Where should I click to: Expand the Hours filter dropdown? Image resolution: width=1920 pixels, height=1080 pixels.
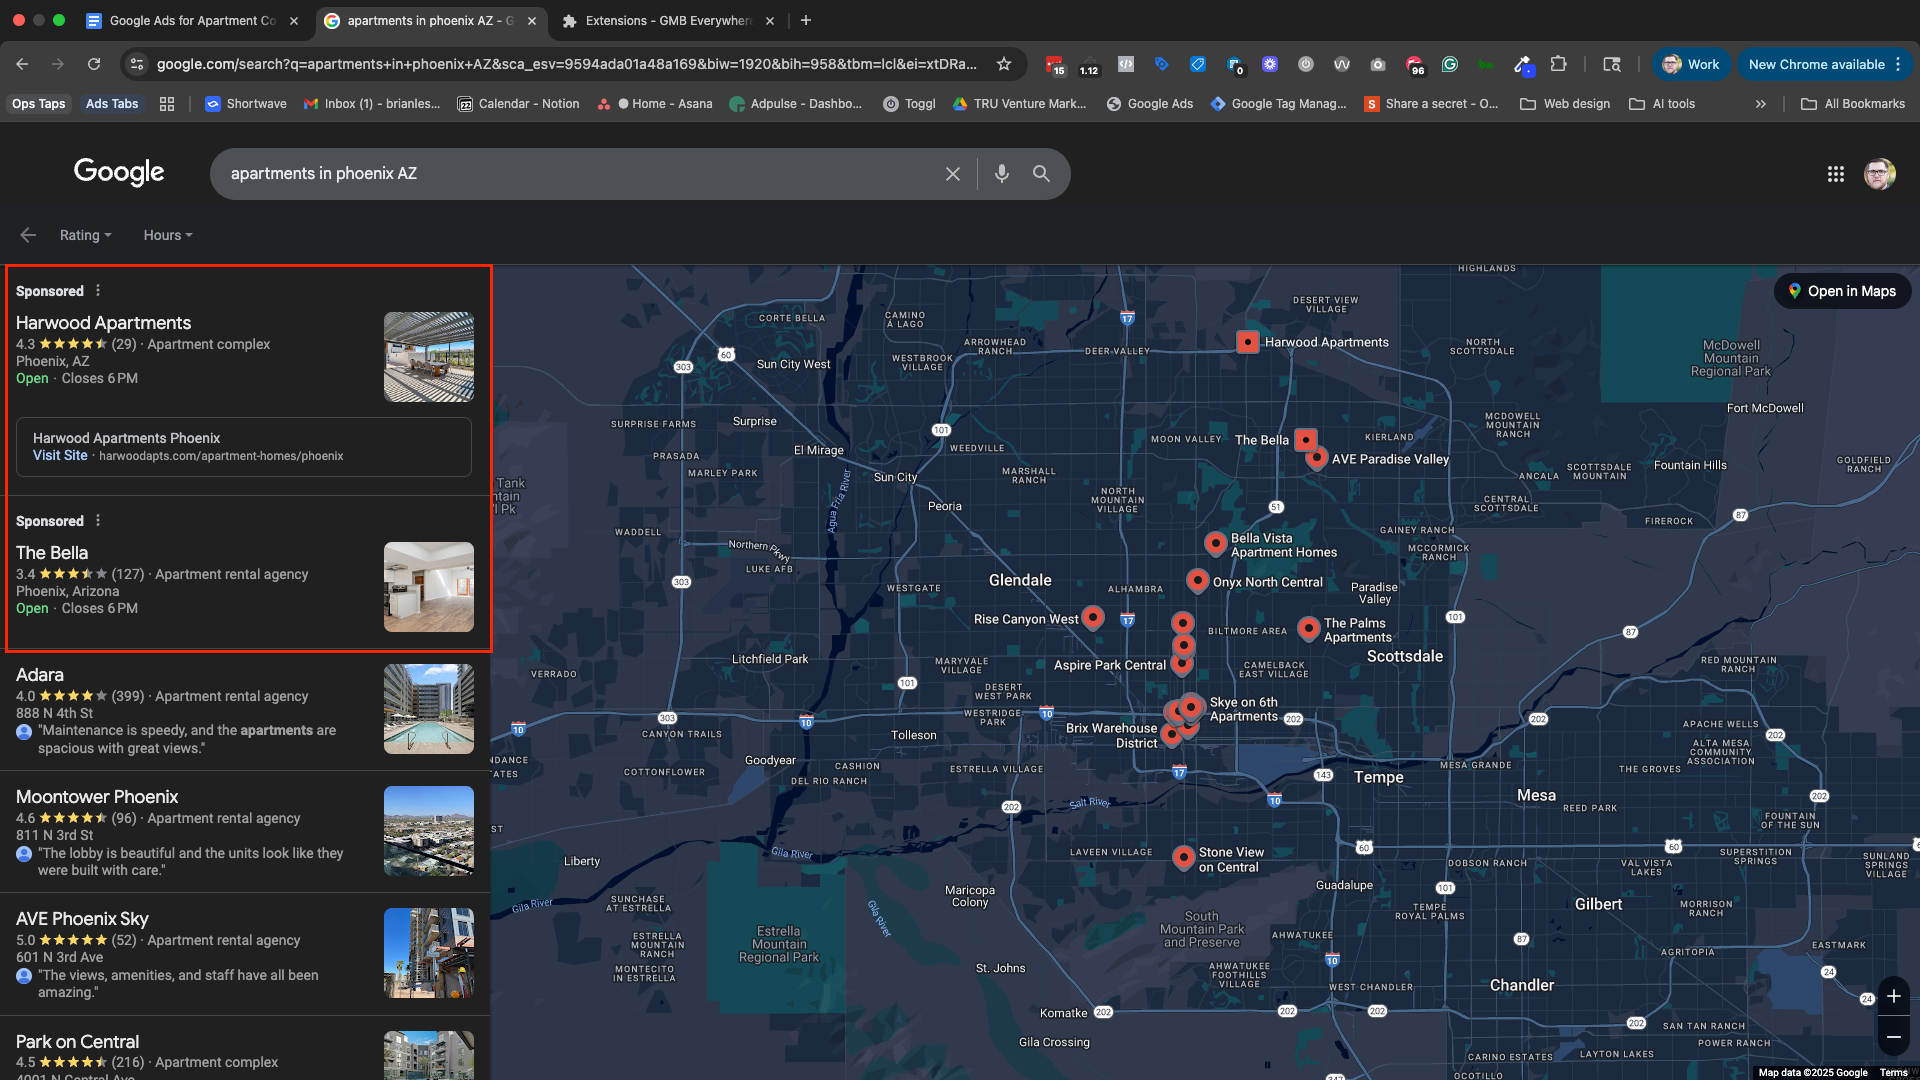(x=167, y=235)
